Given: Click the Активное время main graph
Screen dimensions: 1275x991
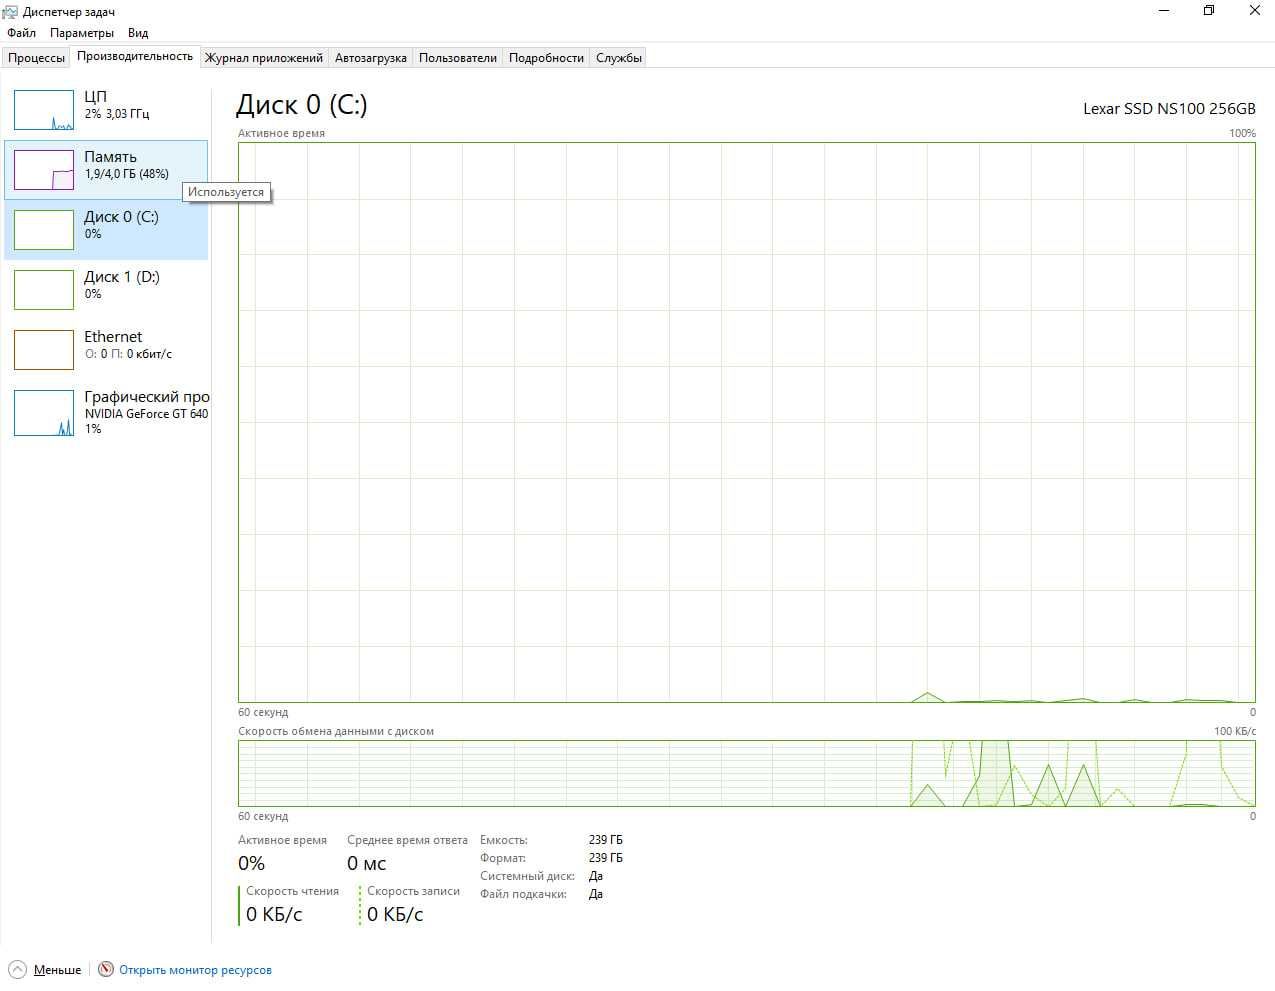Looking at the screenshot, I should pos(747,422).
